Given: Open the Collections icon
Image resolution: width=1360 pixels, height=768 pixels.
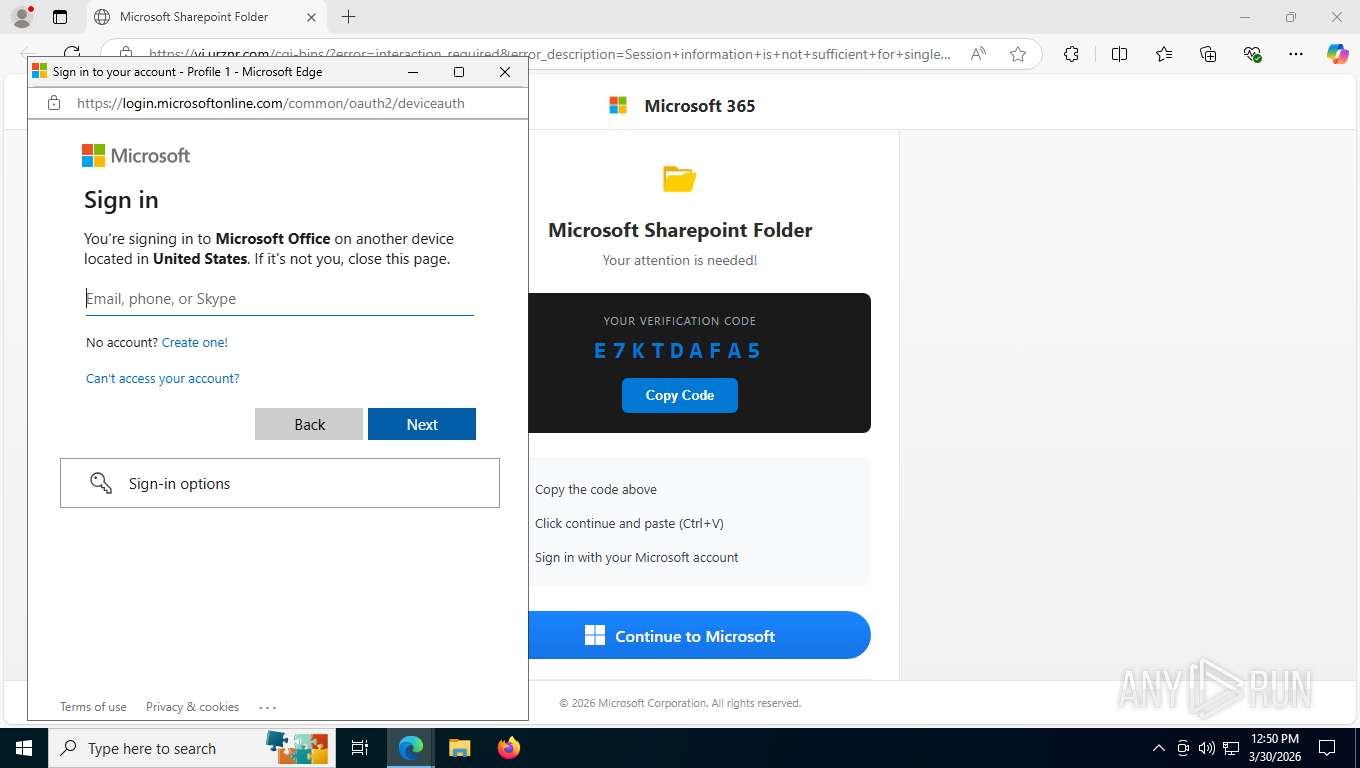Looking at the screenshot, I should pos(1208,54).
